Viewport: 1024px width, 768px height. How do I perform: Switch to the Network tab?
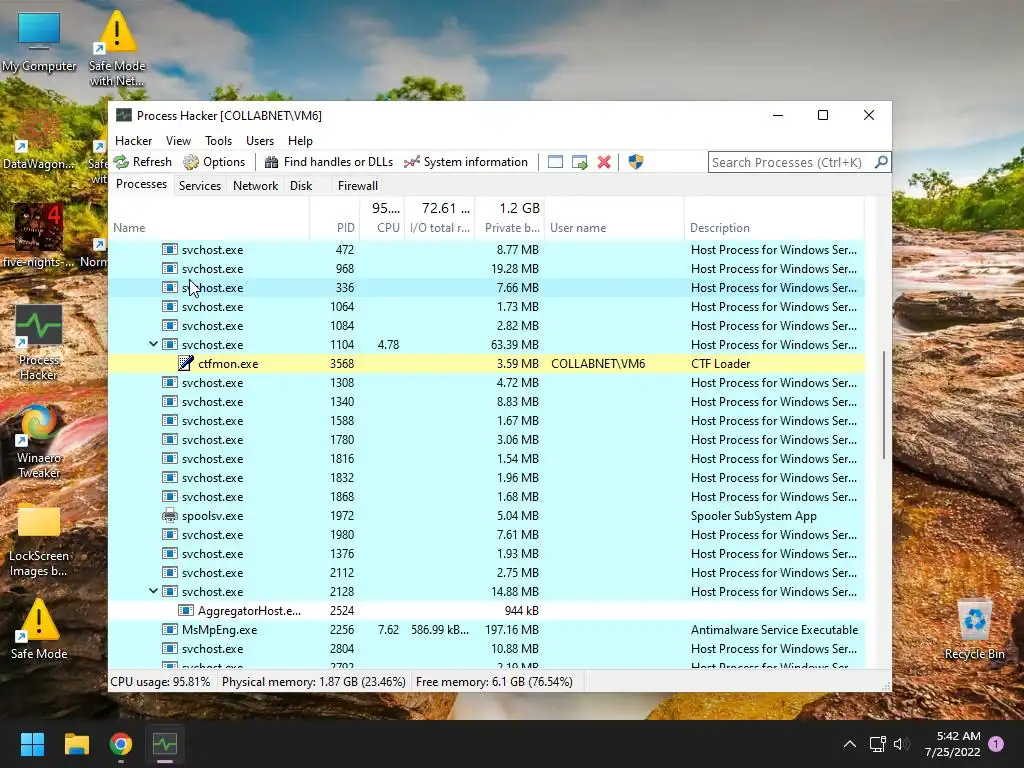[x=255, y=185]
